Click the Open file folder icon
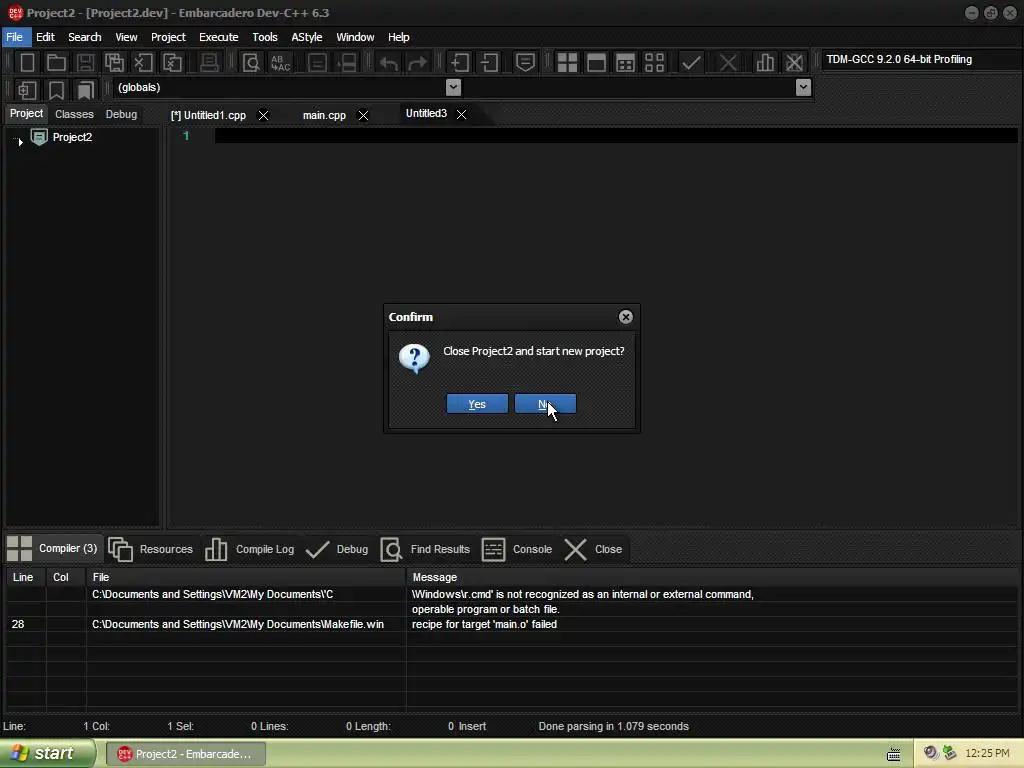 56,63
